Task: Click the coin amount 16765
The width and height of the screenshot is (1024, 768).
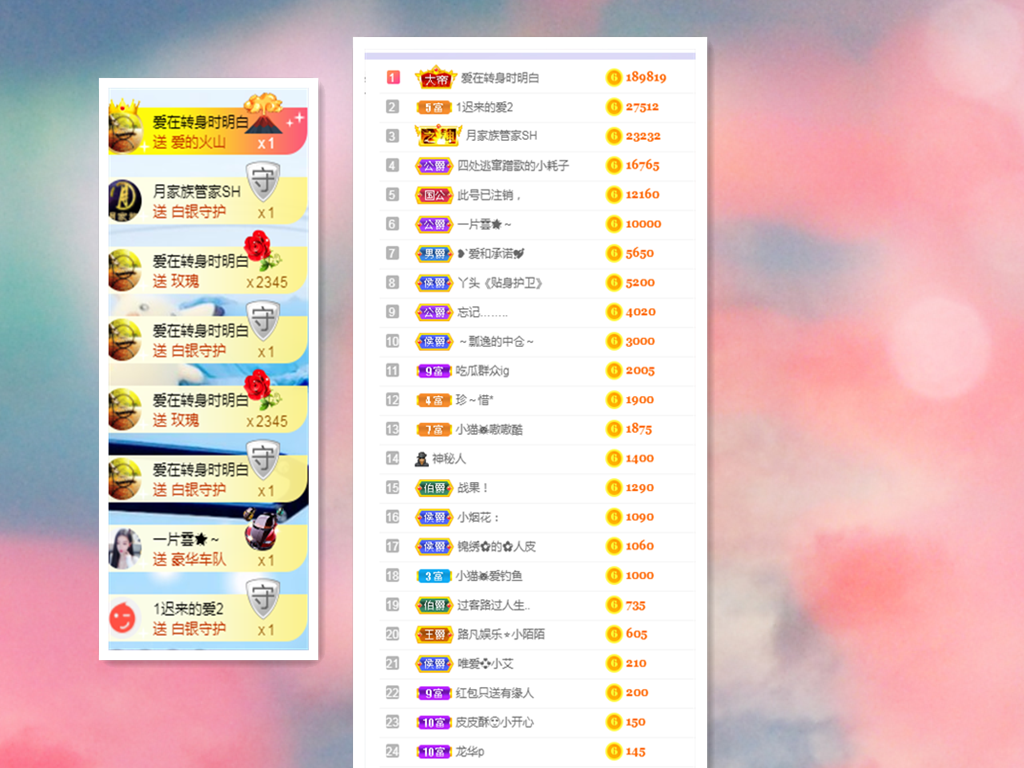Action: 643,165
